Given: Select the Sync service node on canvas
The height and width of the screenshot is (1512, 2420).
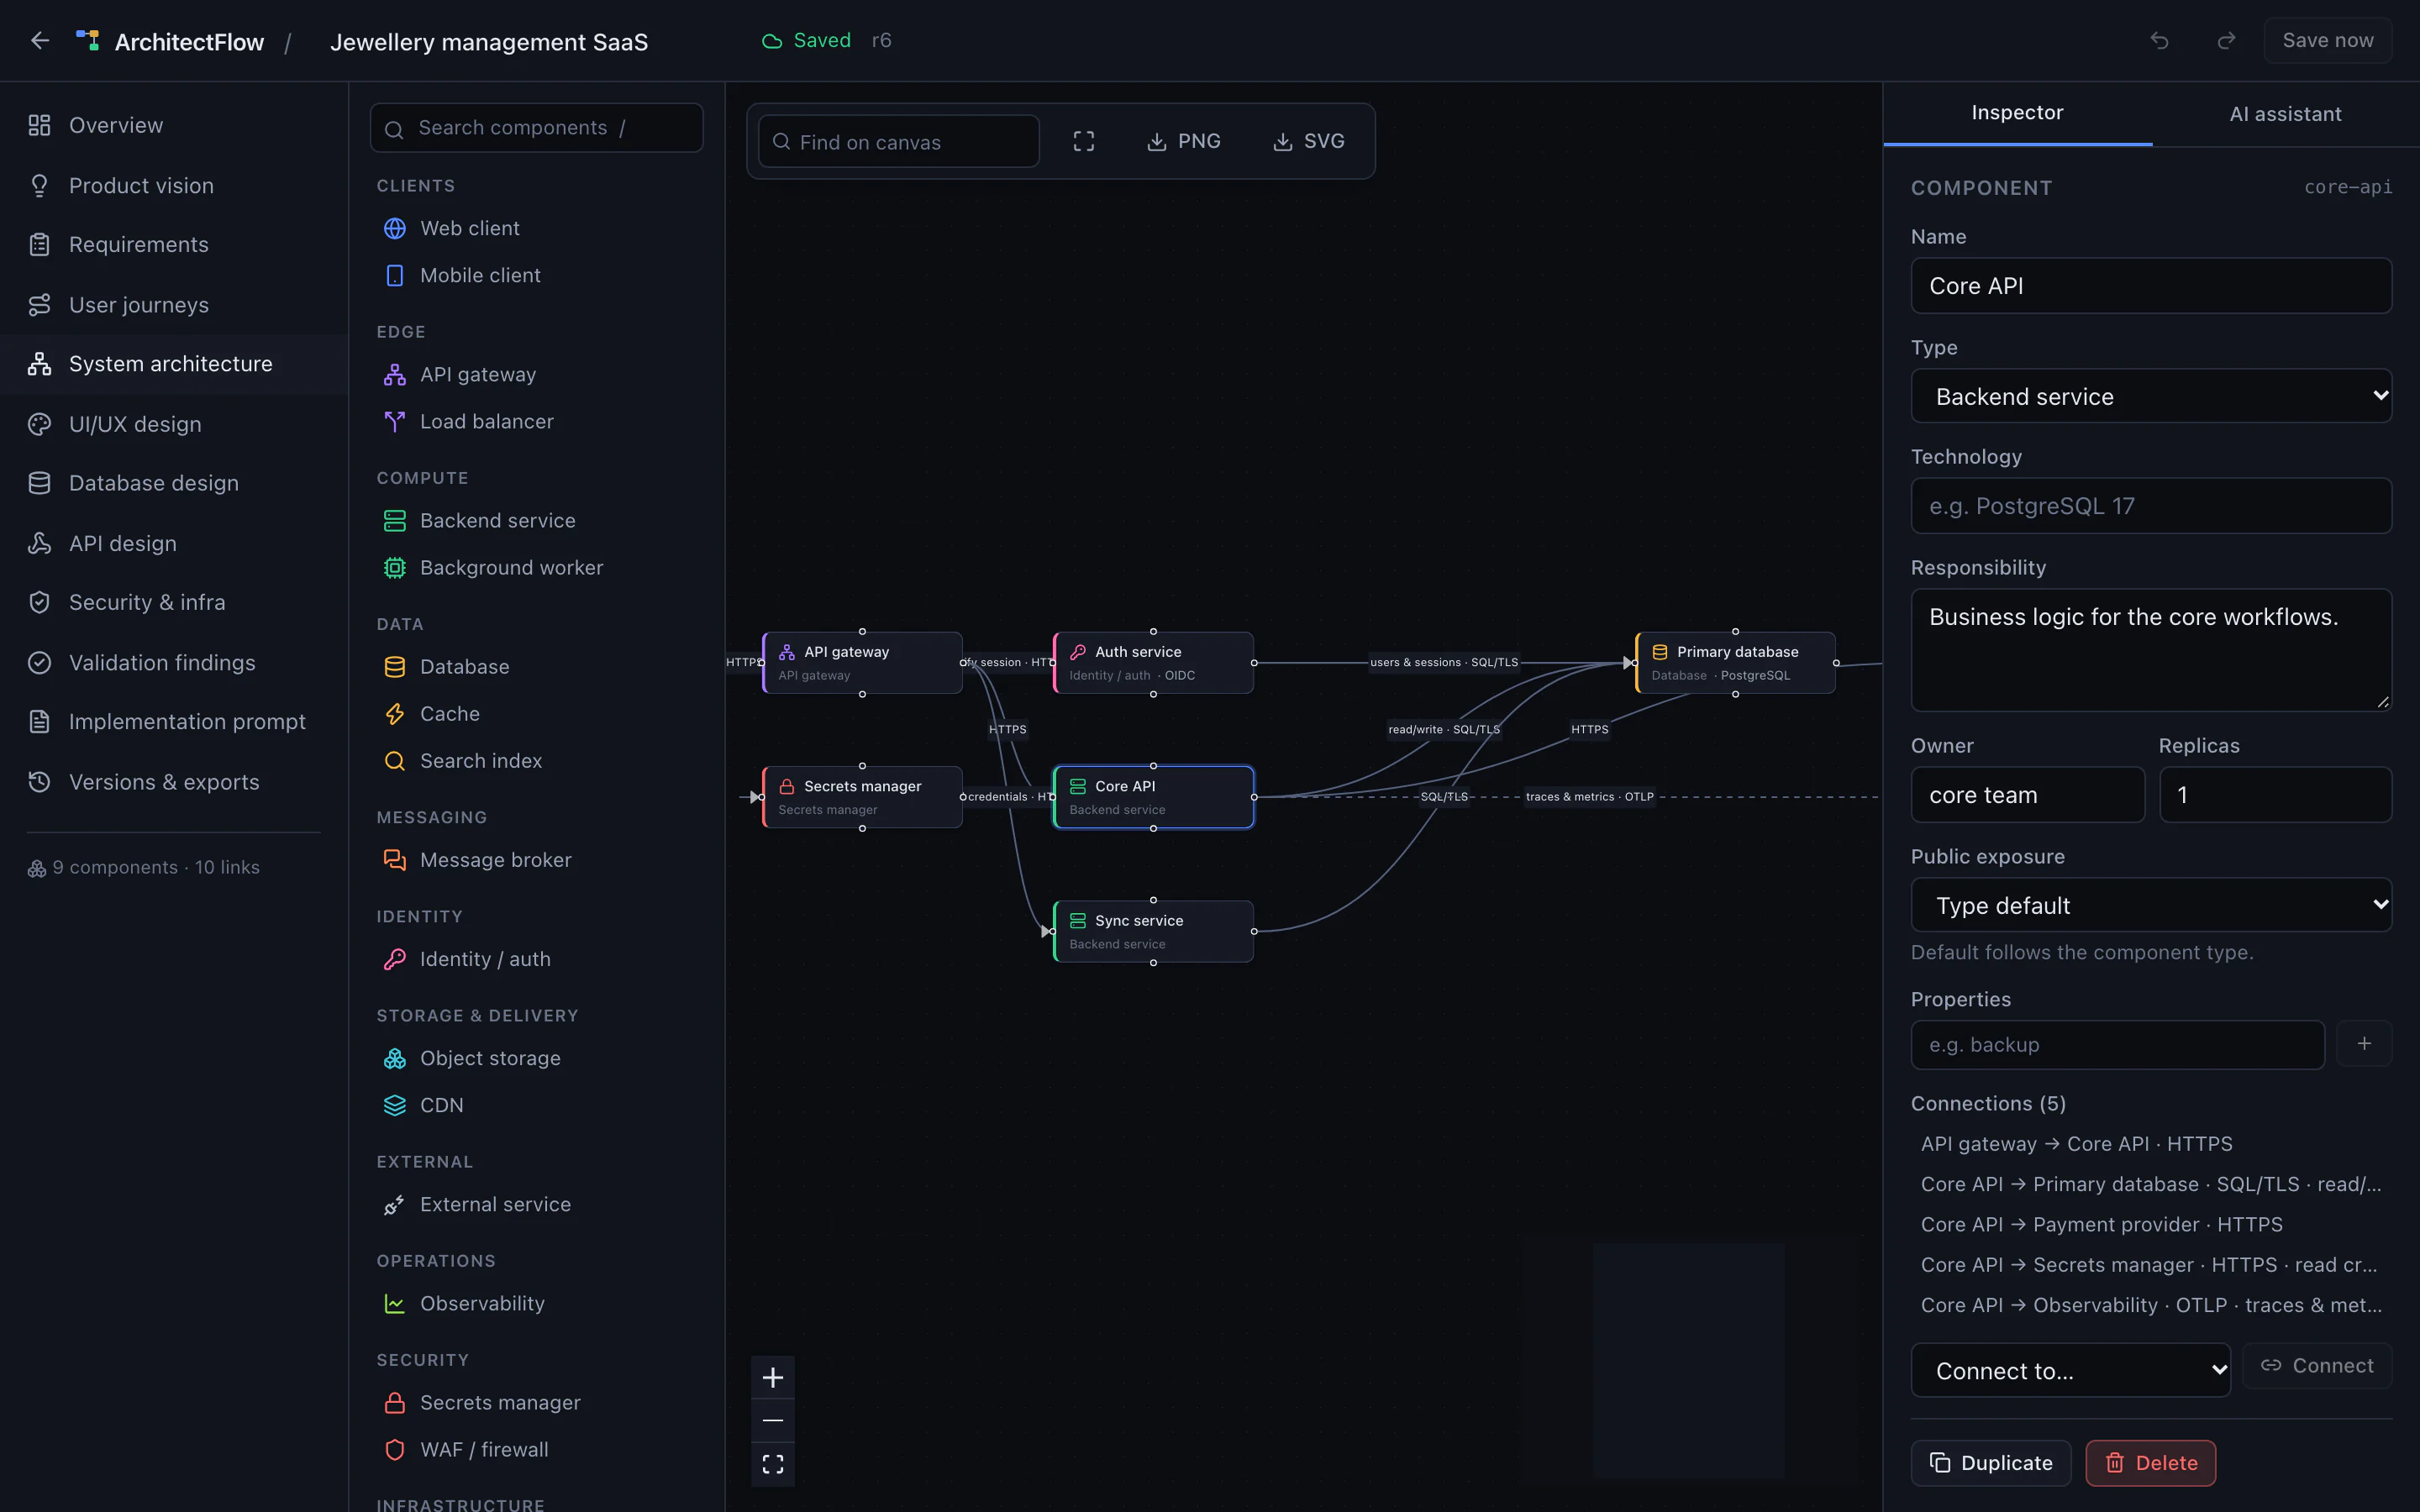Looking at the screenshot, I should (1153, 931).
